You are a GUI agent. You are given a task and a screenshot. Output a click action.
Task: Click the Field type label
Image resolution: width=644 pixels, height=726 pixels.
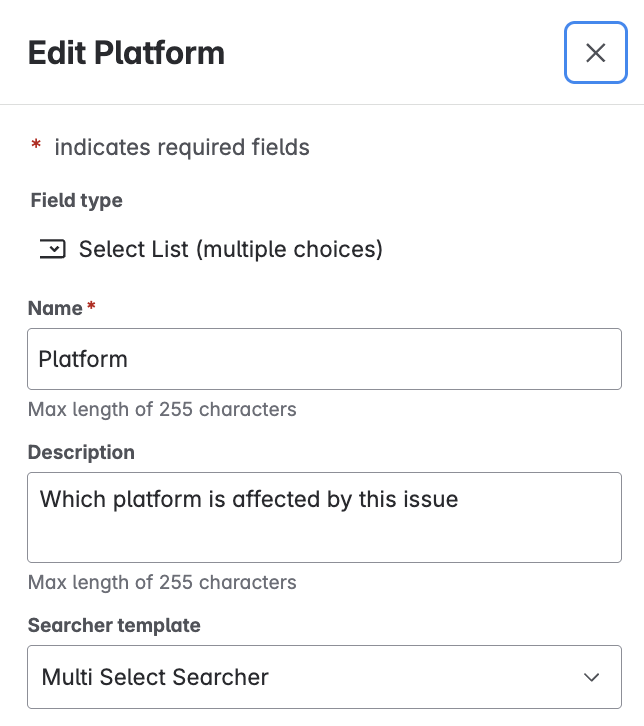tap(76, 200)
